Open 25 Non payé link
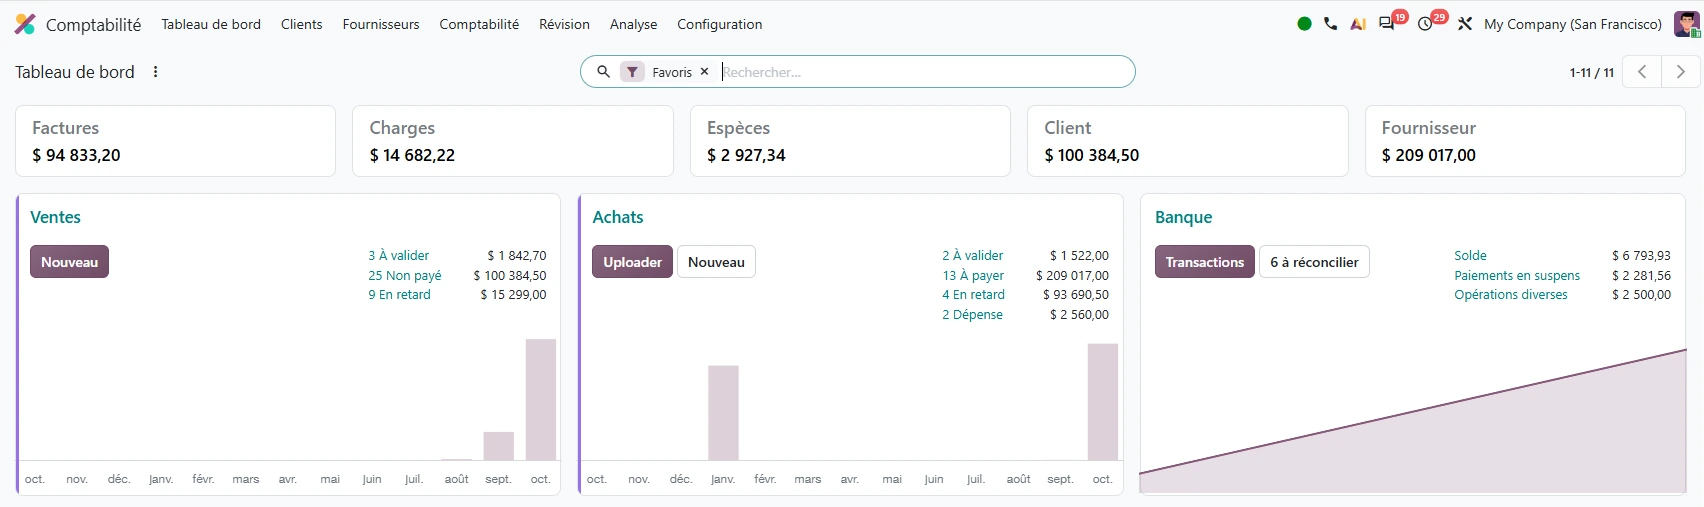 404,276
